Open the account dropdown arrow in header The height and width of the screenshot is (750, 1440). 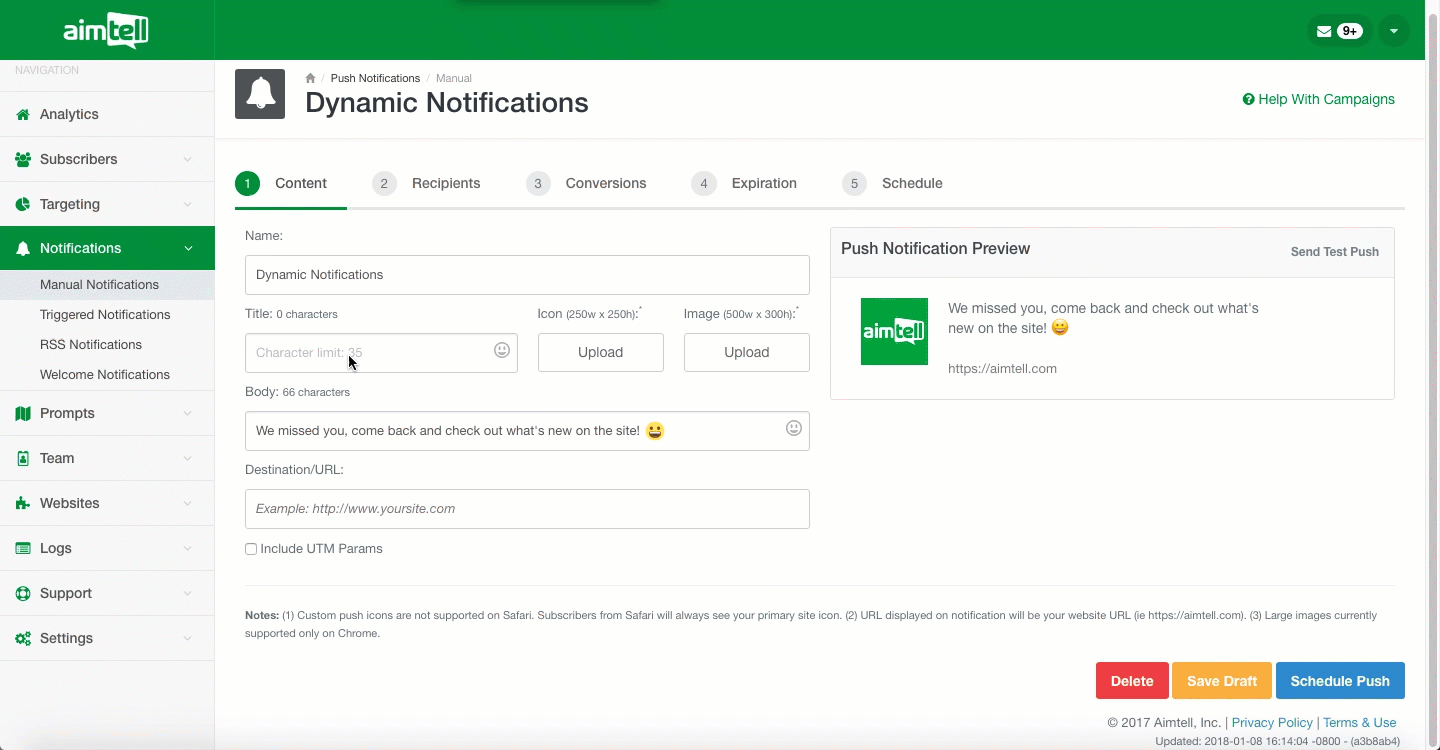tap(1393, 31)
